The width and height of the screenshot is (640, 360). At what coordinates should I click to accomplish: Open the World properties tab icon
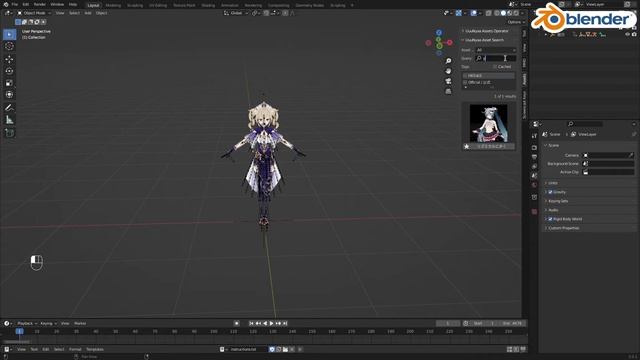(534, 185)
